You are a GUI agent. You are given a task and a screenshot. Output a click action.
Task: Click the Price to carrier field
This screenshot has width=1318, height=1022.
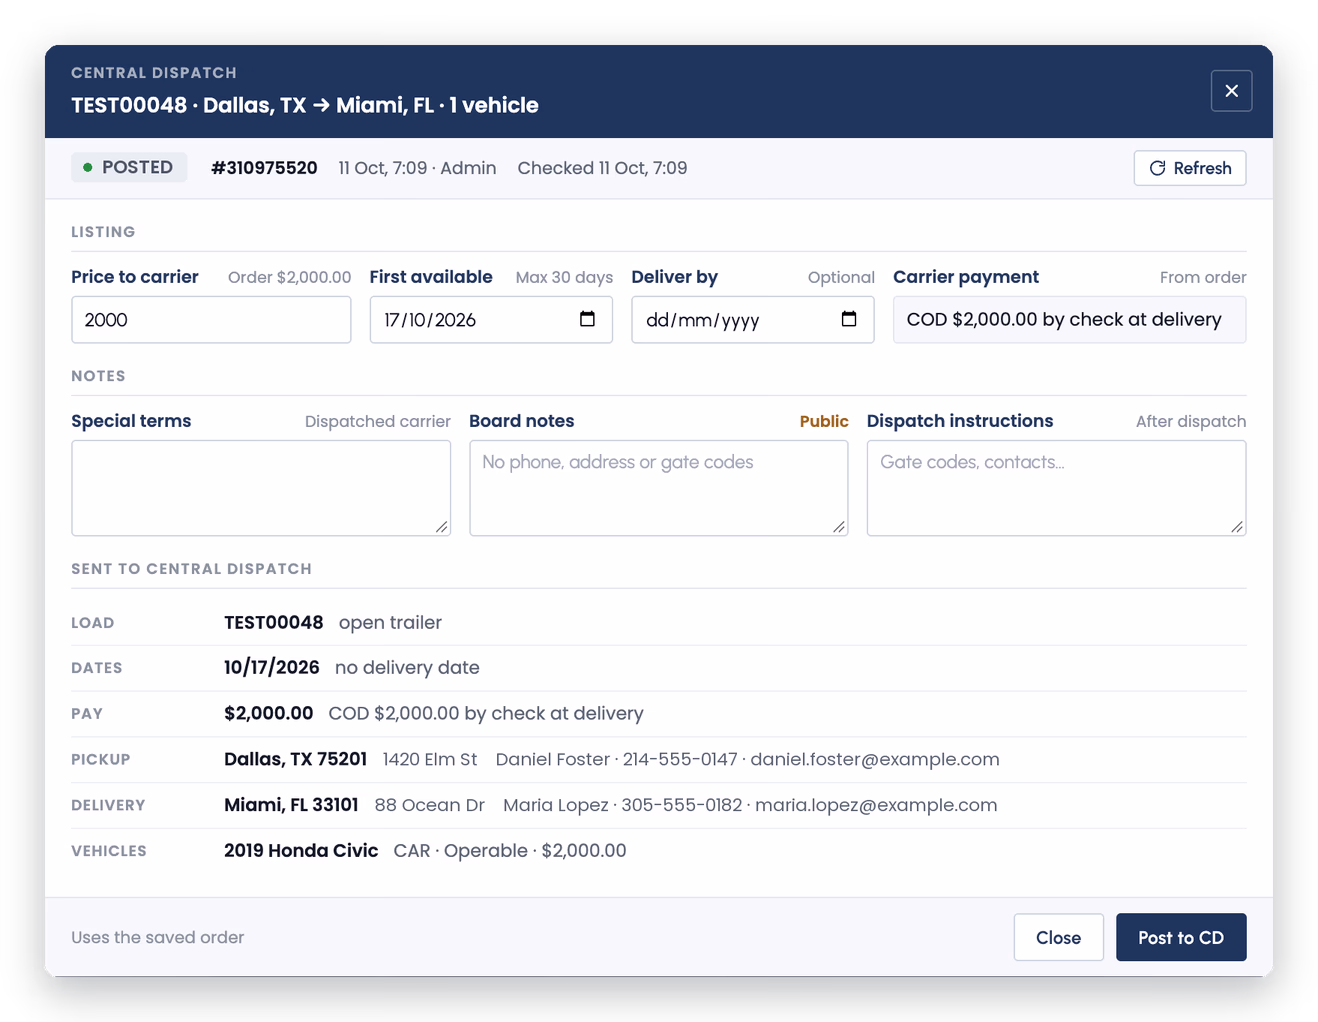[x=211, y=320]
